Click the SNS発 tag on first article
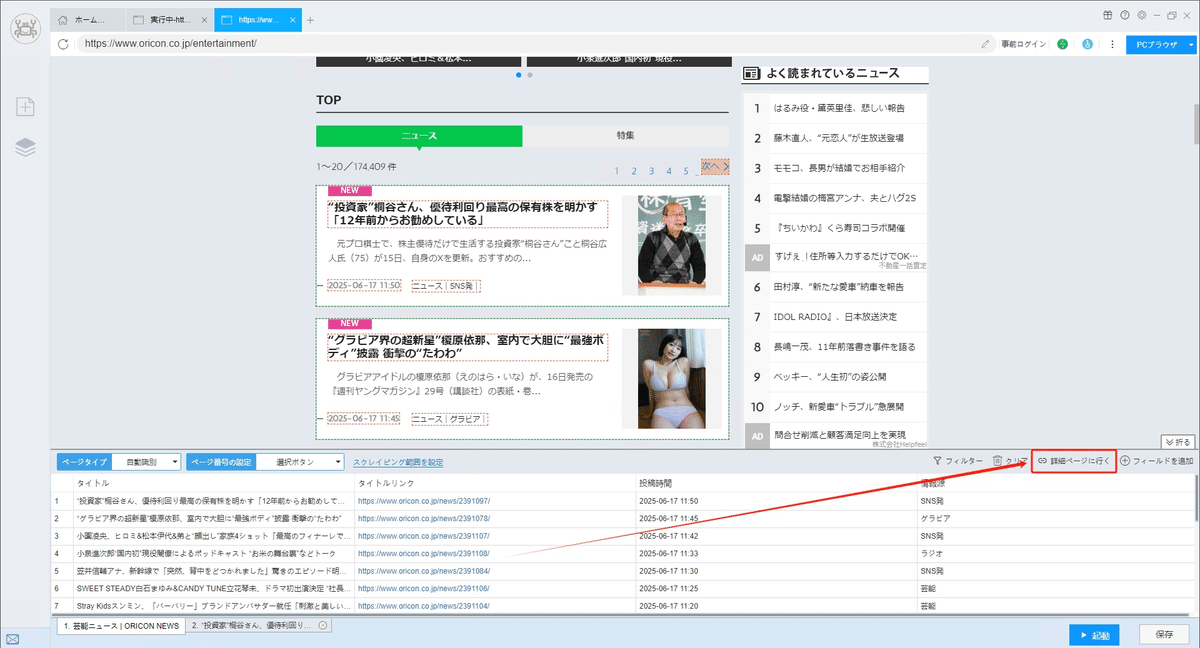 point(463,285)
